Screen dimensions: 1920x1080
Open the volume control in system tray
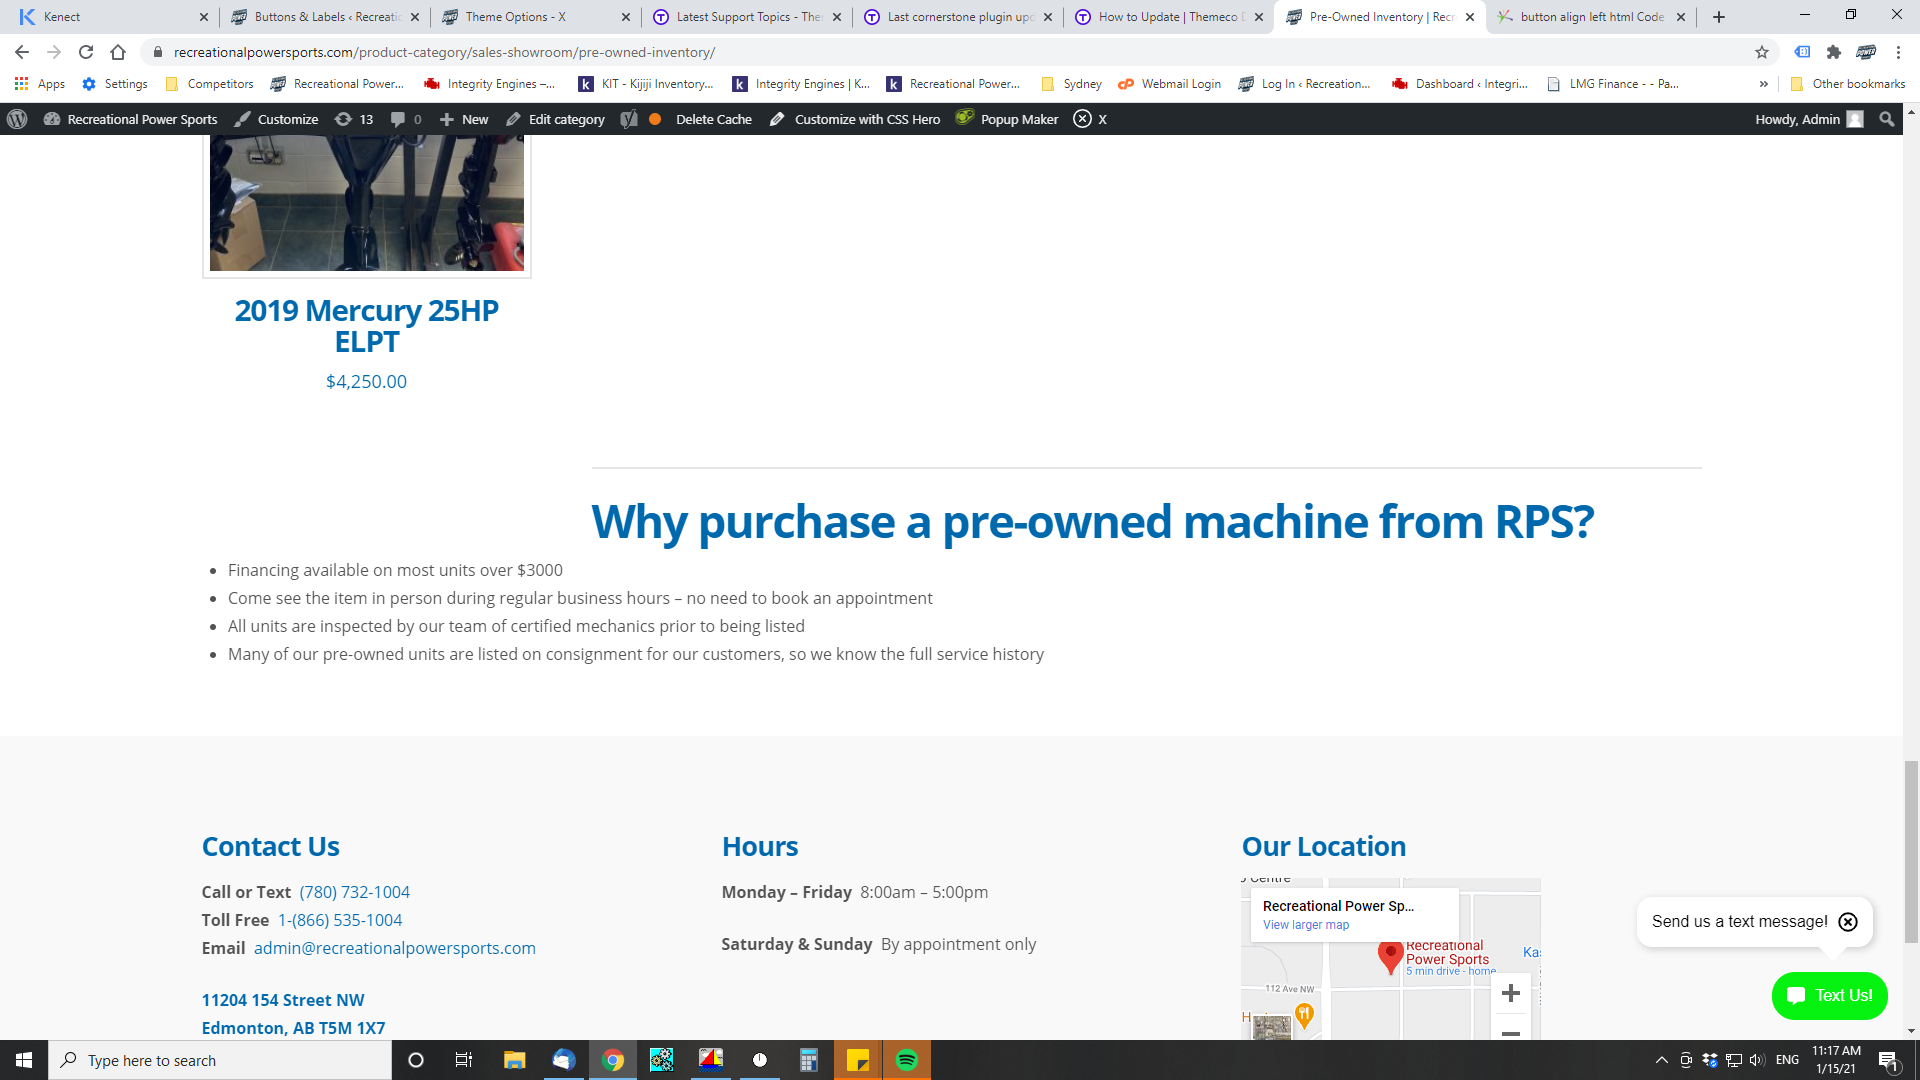[x=1757, y=1060]
